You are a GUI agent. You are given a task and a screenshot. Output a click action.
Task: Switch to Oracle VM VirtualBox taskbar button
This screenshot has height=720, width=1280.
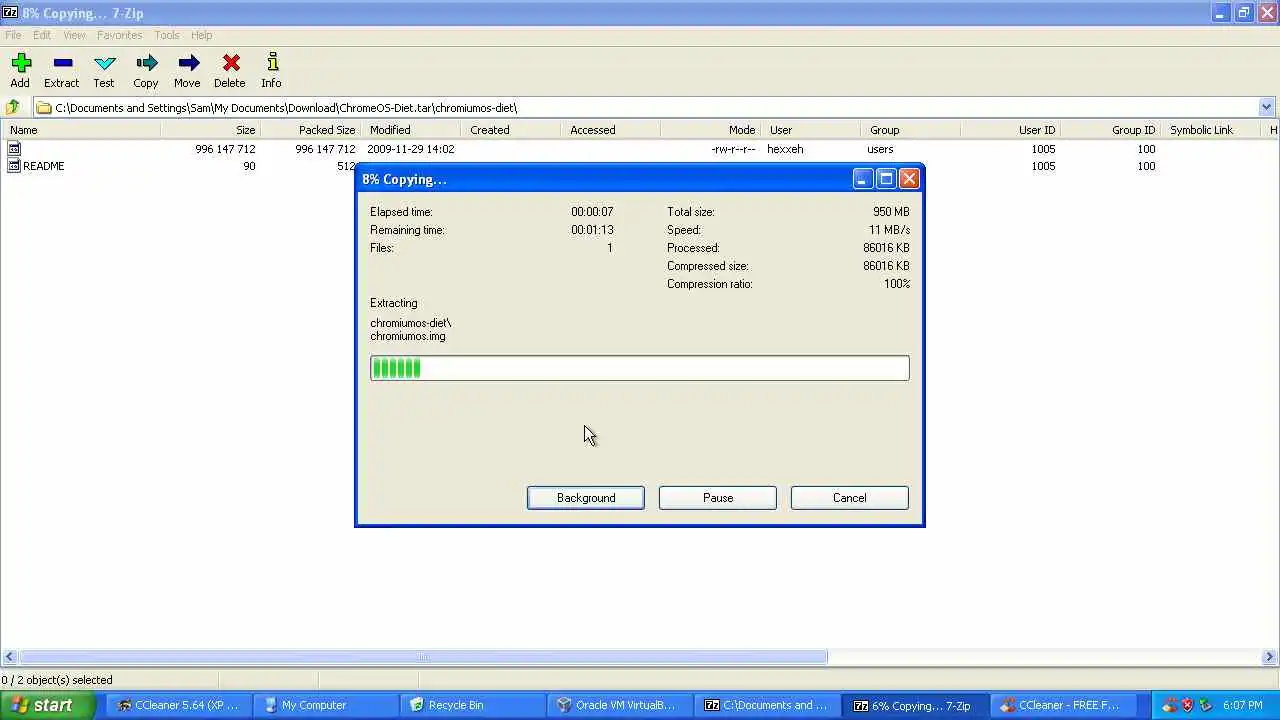[x=618, y=705]
